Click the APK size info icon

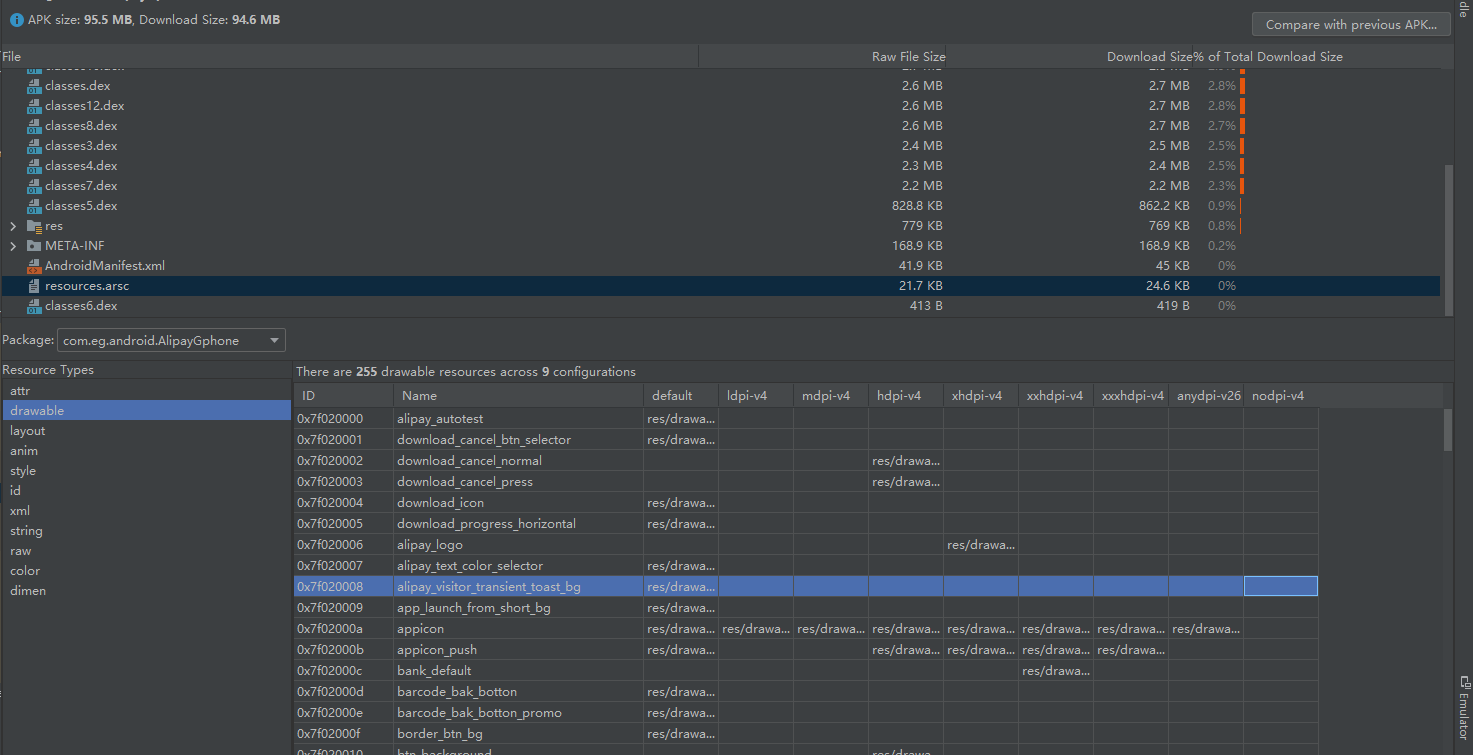tap(16, 20)
